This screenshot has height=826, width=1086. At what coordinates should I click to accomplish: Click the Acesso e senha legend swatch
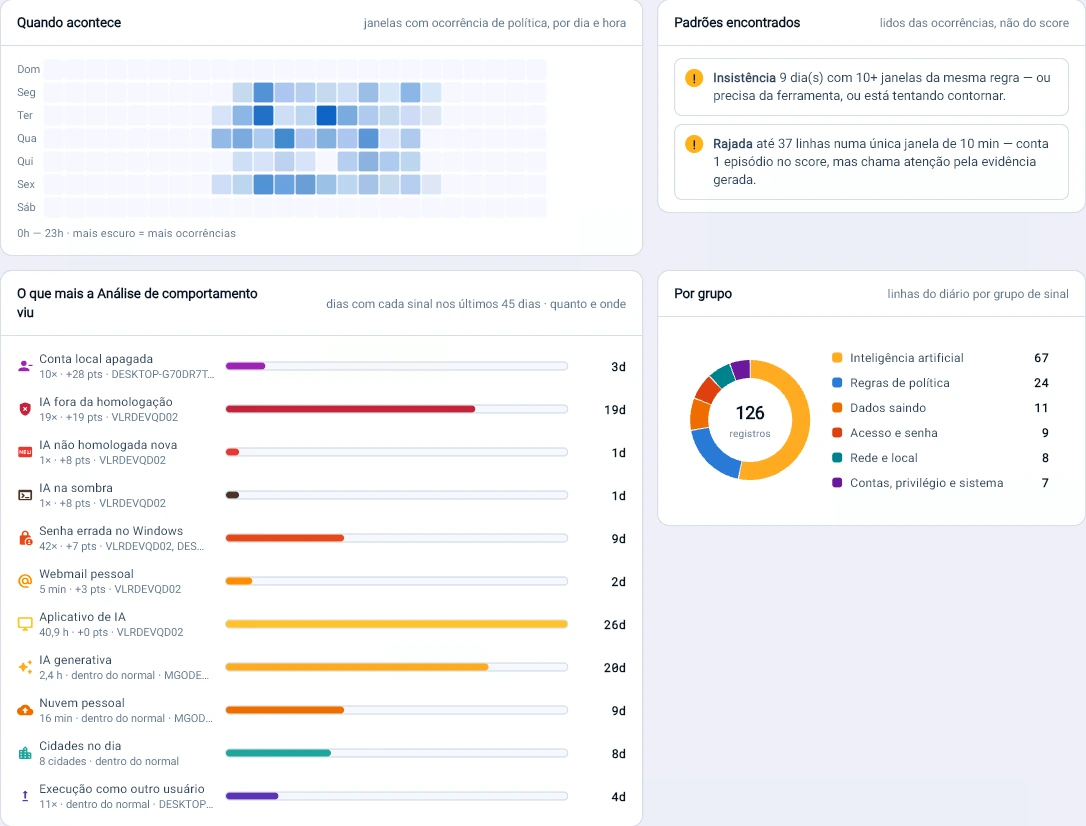click(x=837, y=433)
